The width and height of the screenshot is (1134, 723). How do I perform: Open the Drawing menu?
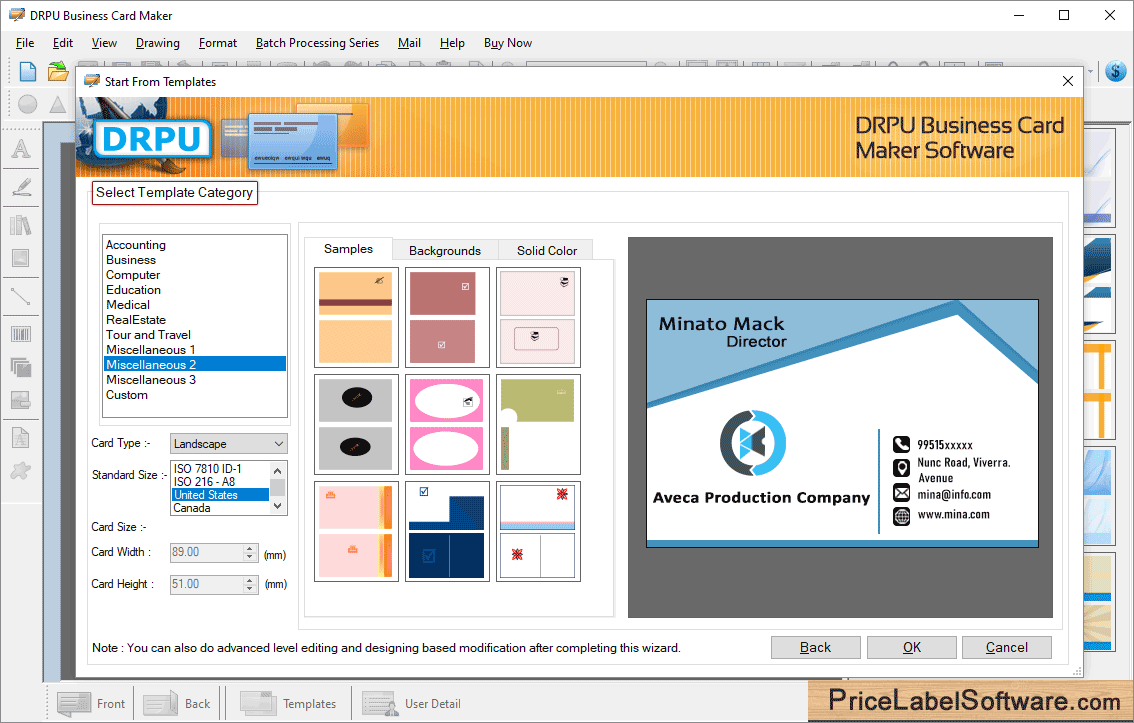[x=158, y=43]
